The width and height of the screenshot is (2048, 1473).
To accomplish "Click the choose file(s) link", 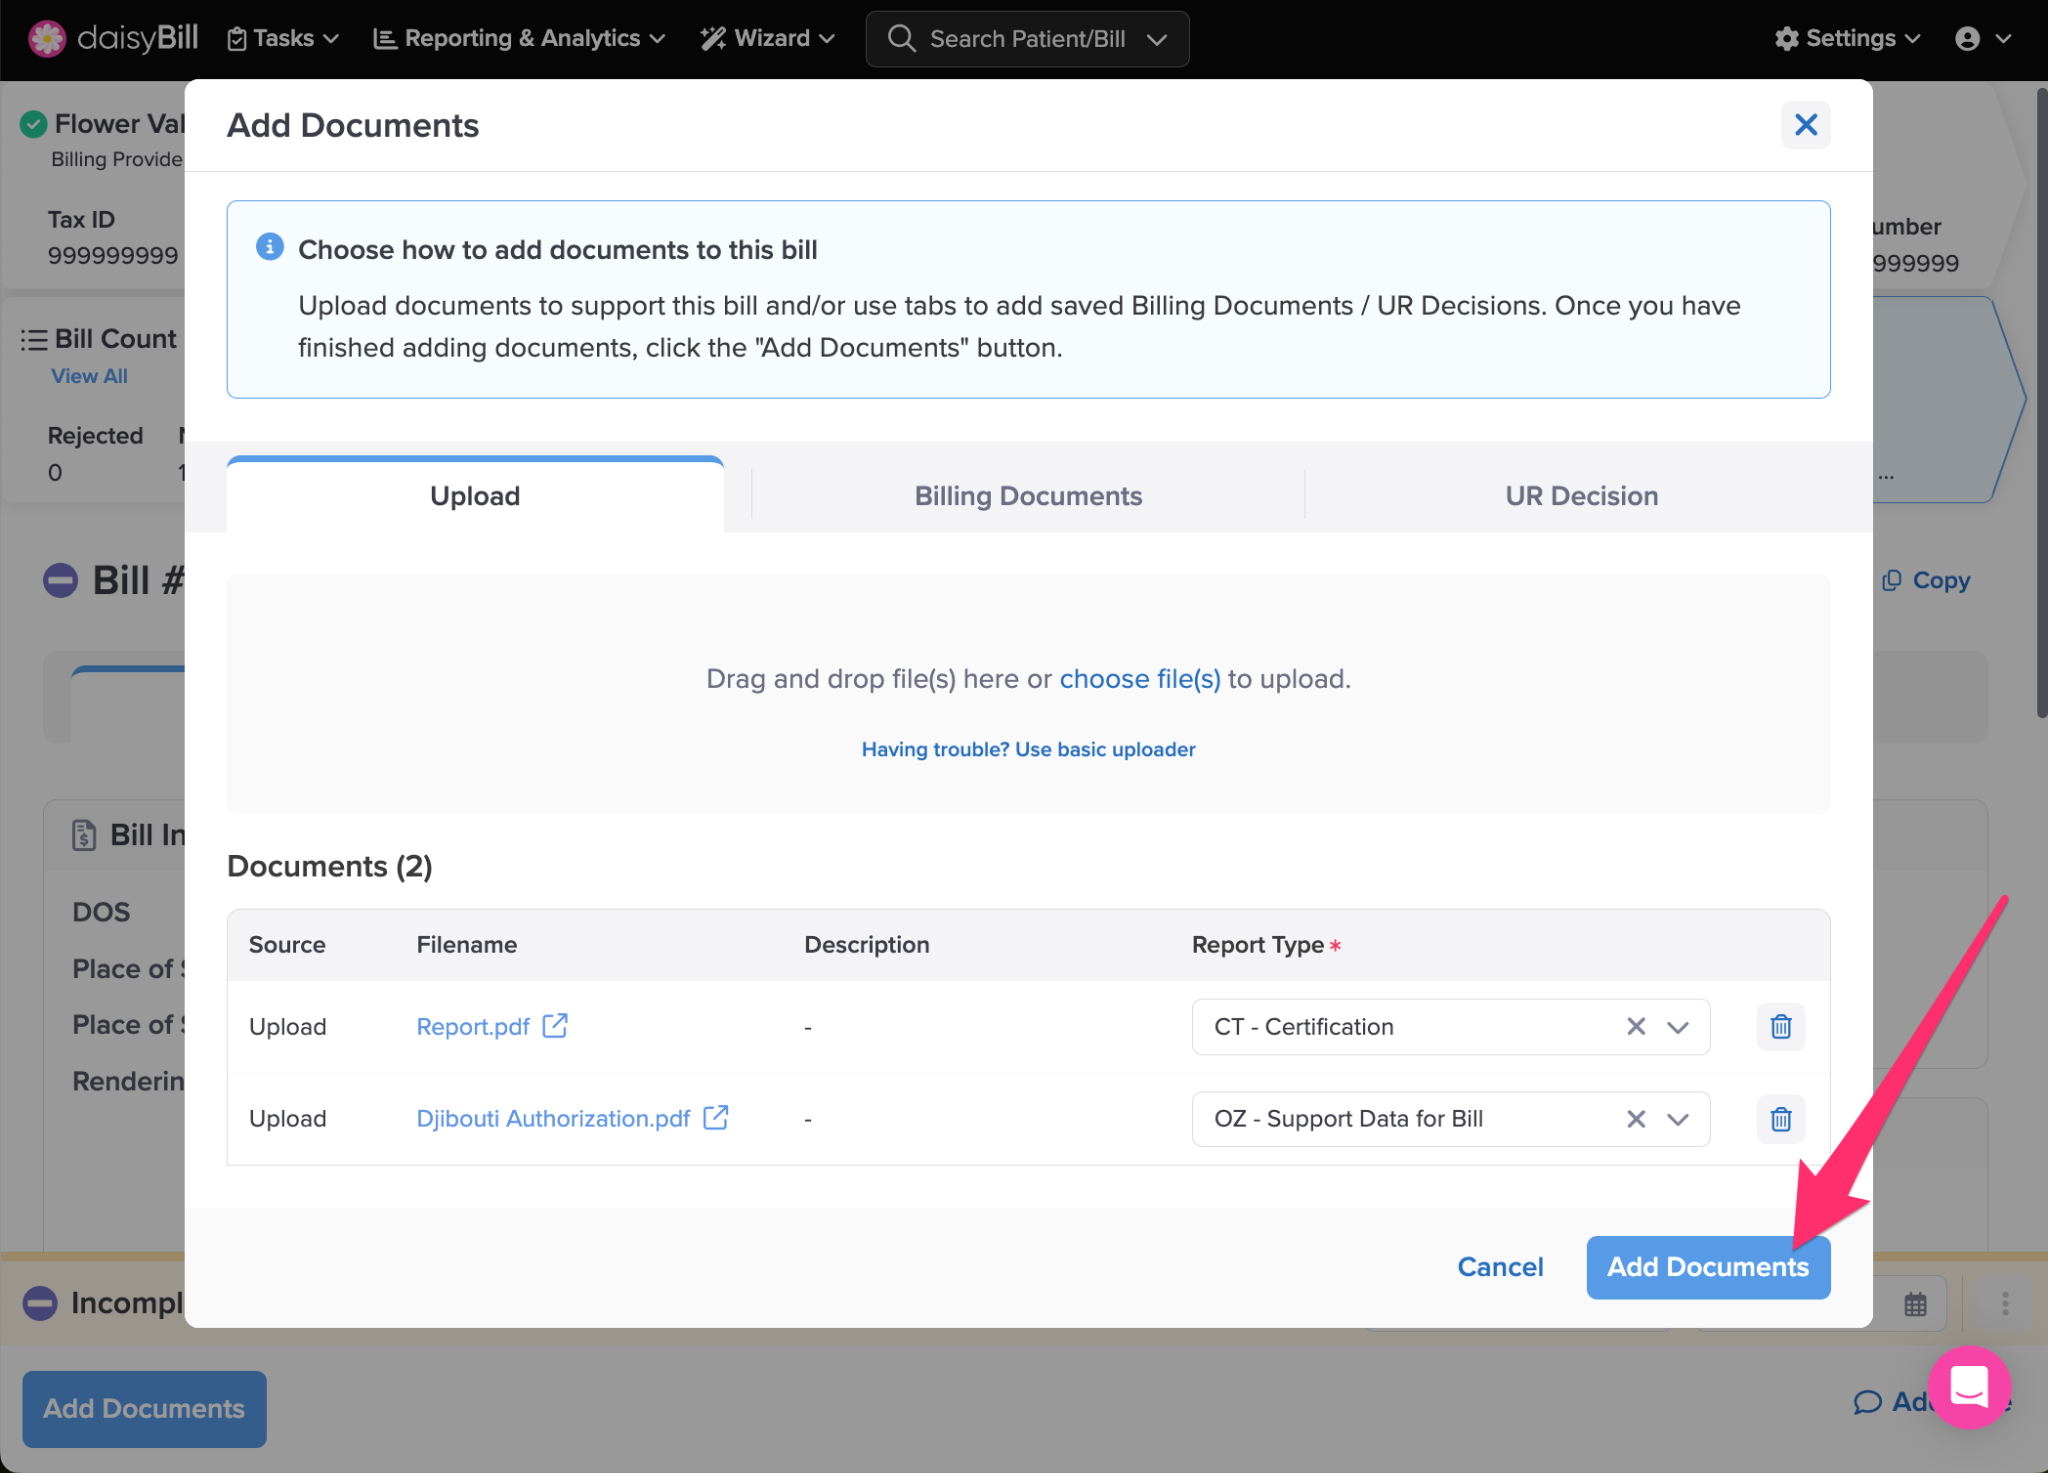I will [1139, 679].
